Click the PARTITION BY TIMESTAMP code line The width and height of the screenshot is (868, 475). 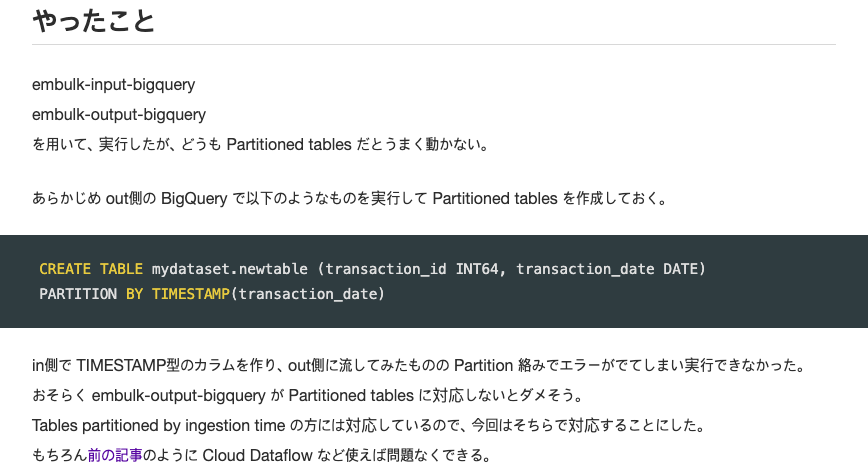[x=211, y=294]
